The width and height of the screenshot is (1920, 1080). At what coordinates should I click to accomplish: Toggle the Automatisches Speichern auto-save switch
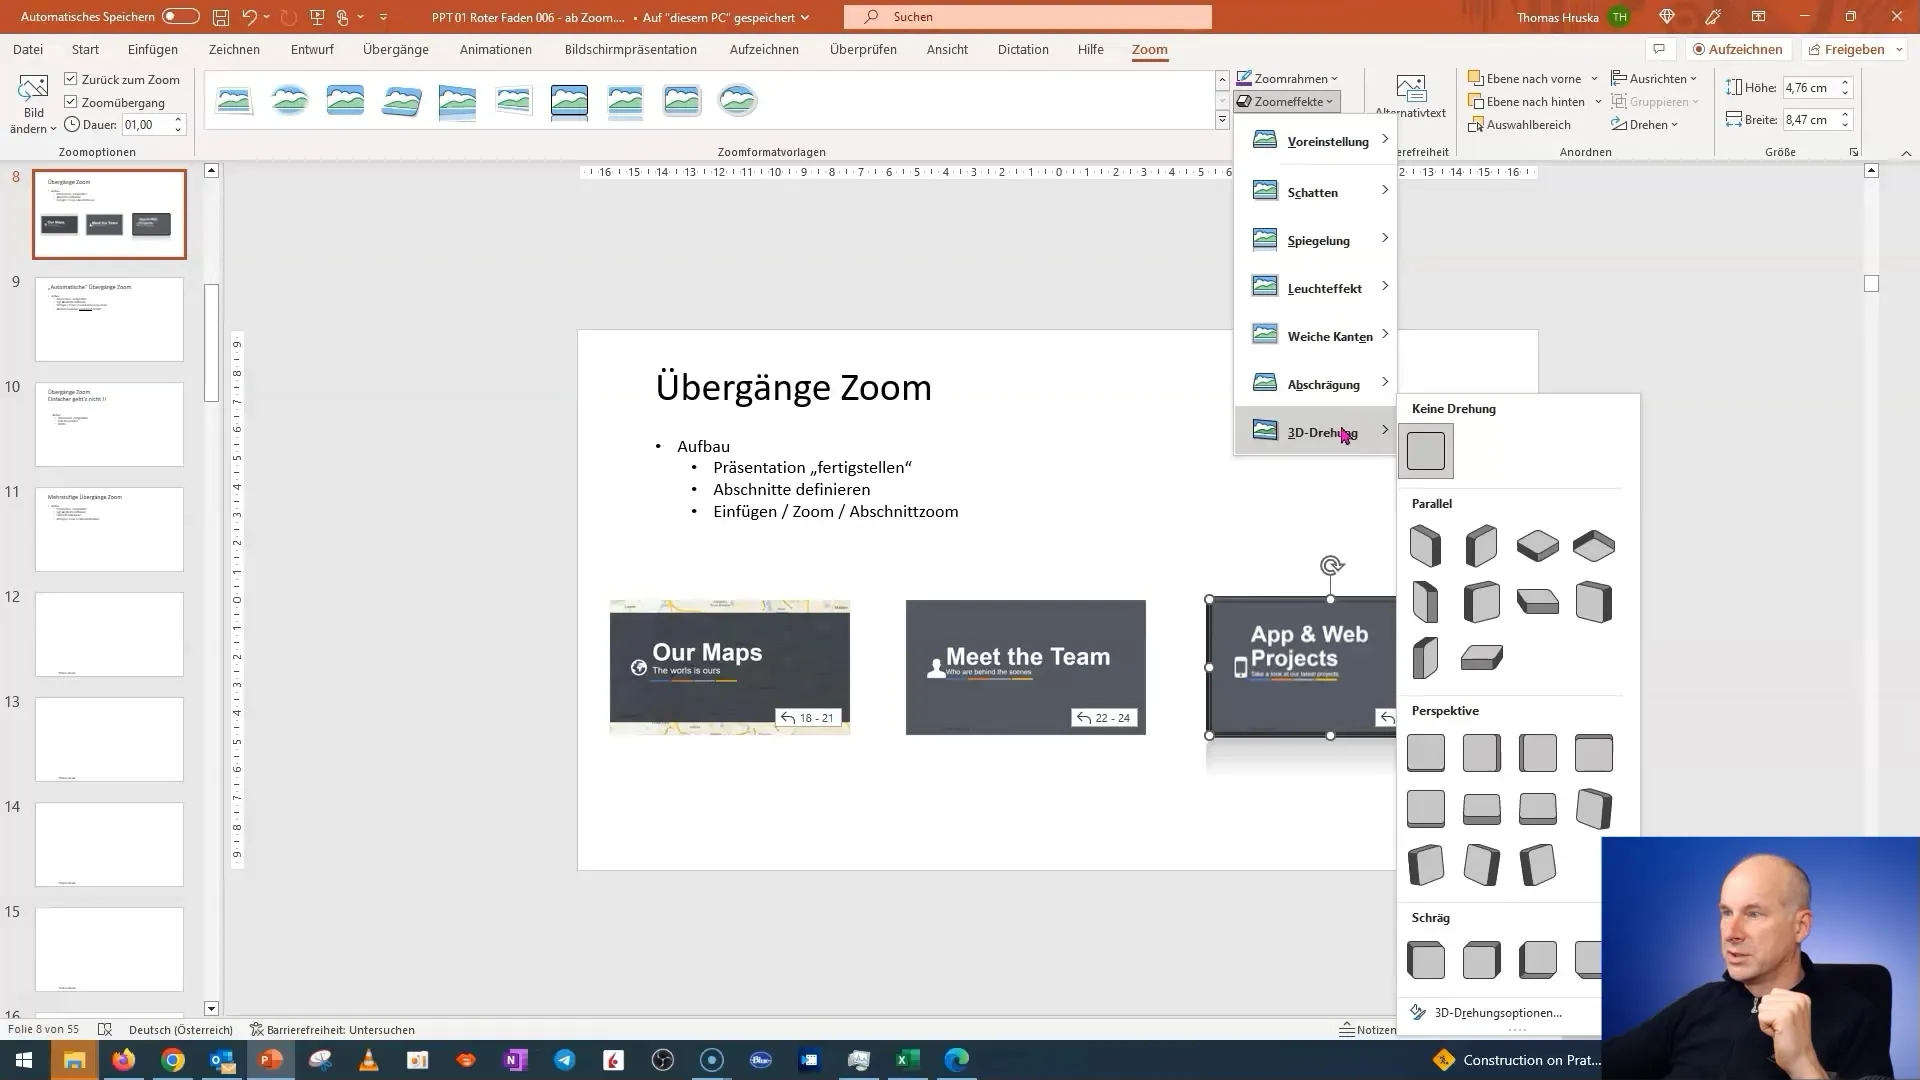click(x=179, y=16)
